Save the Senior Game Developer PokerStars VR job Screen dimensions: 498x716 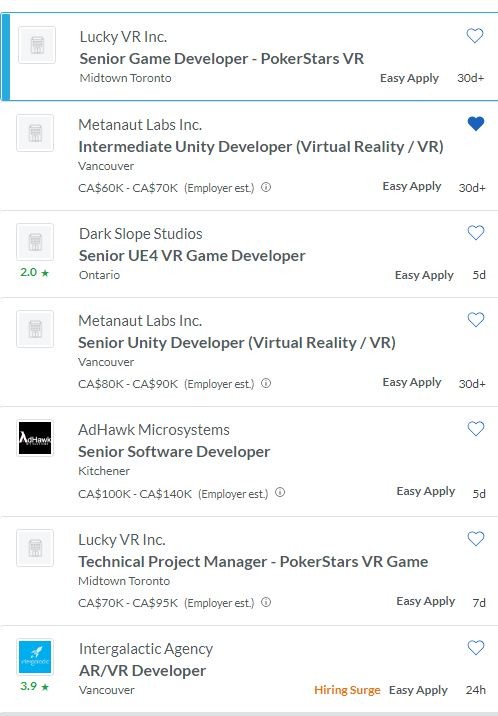click(475, 36)
